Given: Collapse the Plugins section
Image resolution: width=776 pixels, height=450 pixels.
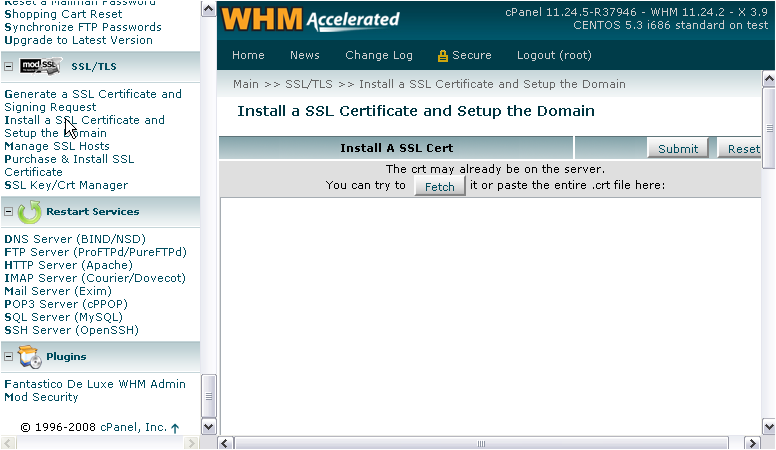Looking at the screenshot, I should click(8, 356).
